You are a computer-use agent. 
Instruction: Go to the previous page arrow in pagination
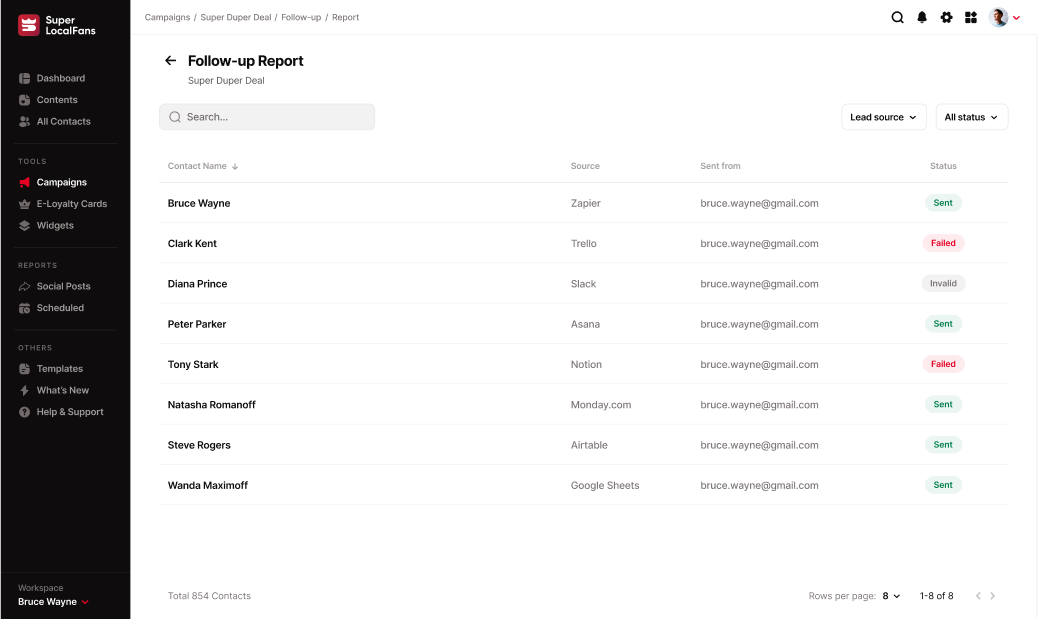pyautogui.click(x=978, y=596)
